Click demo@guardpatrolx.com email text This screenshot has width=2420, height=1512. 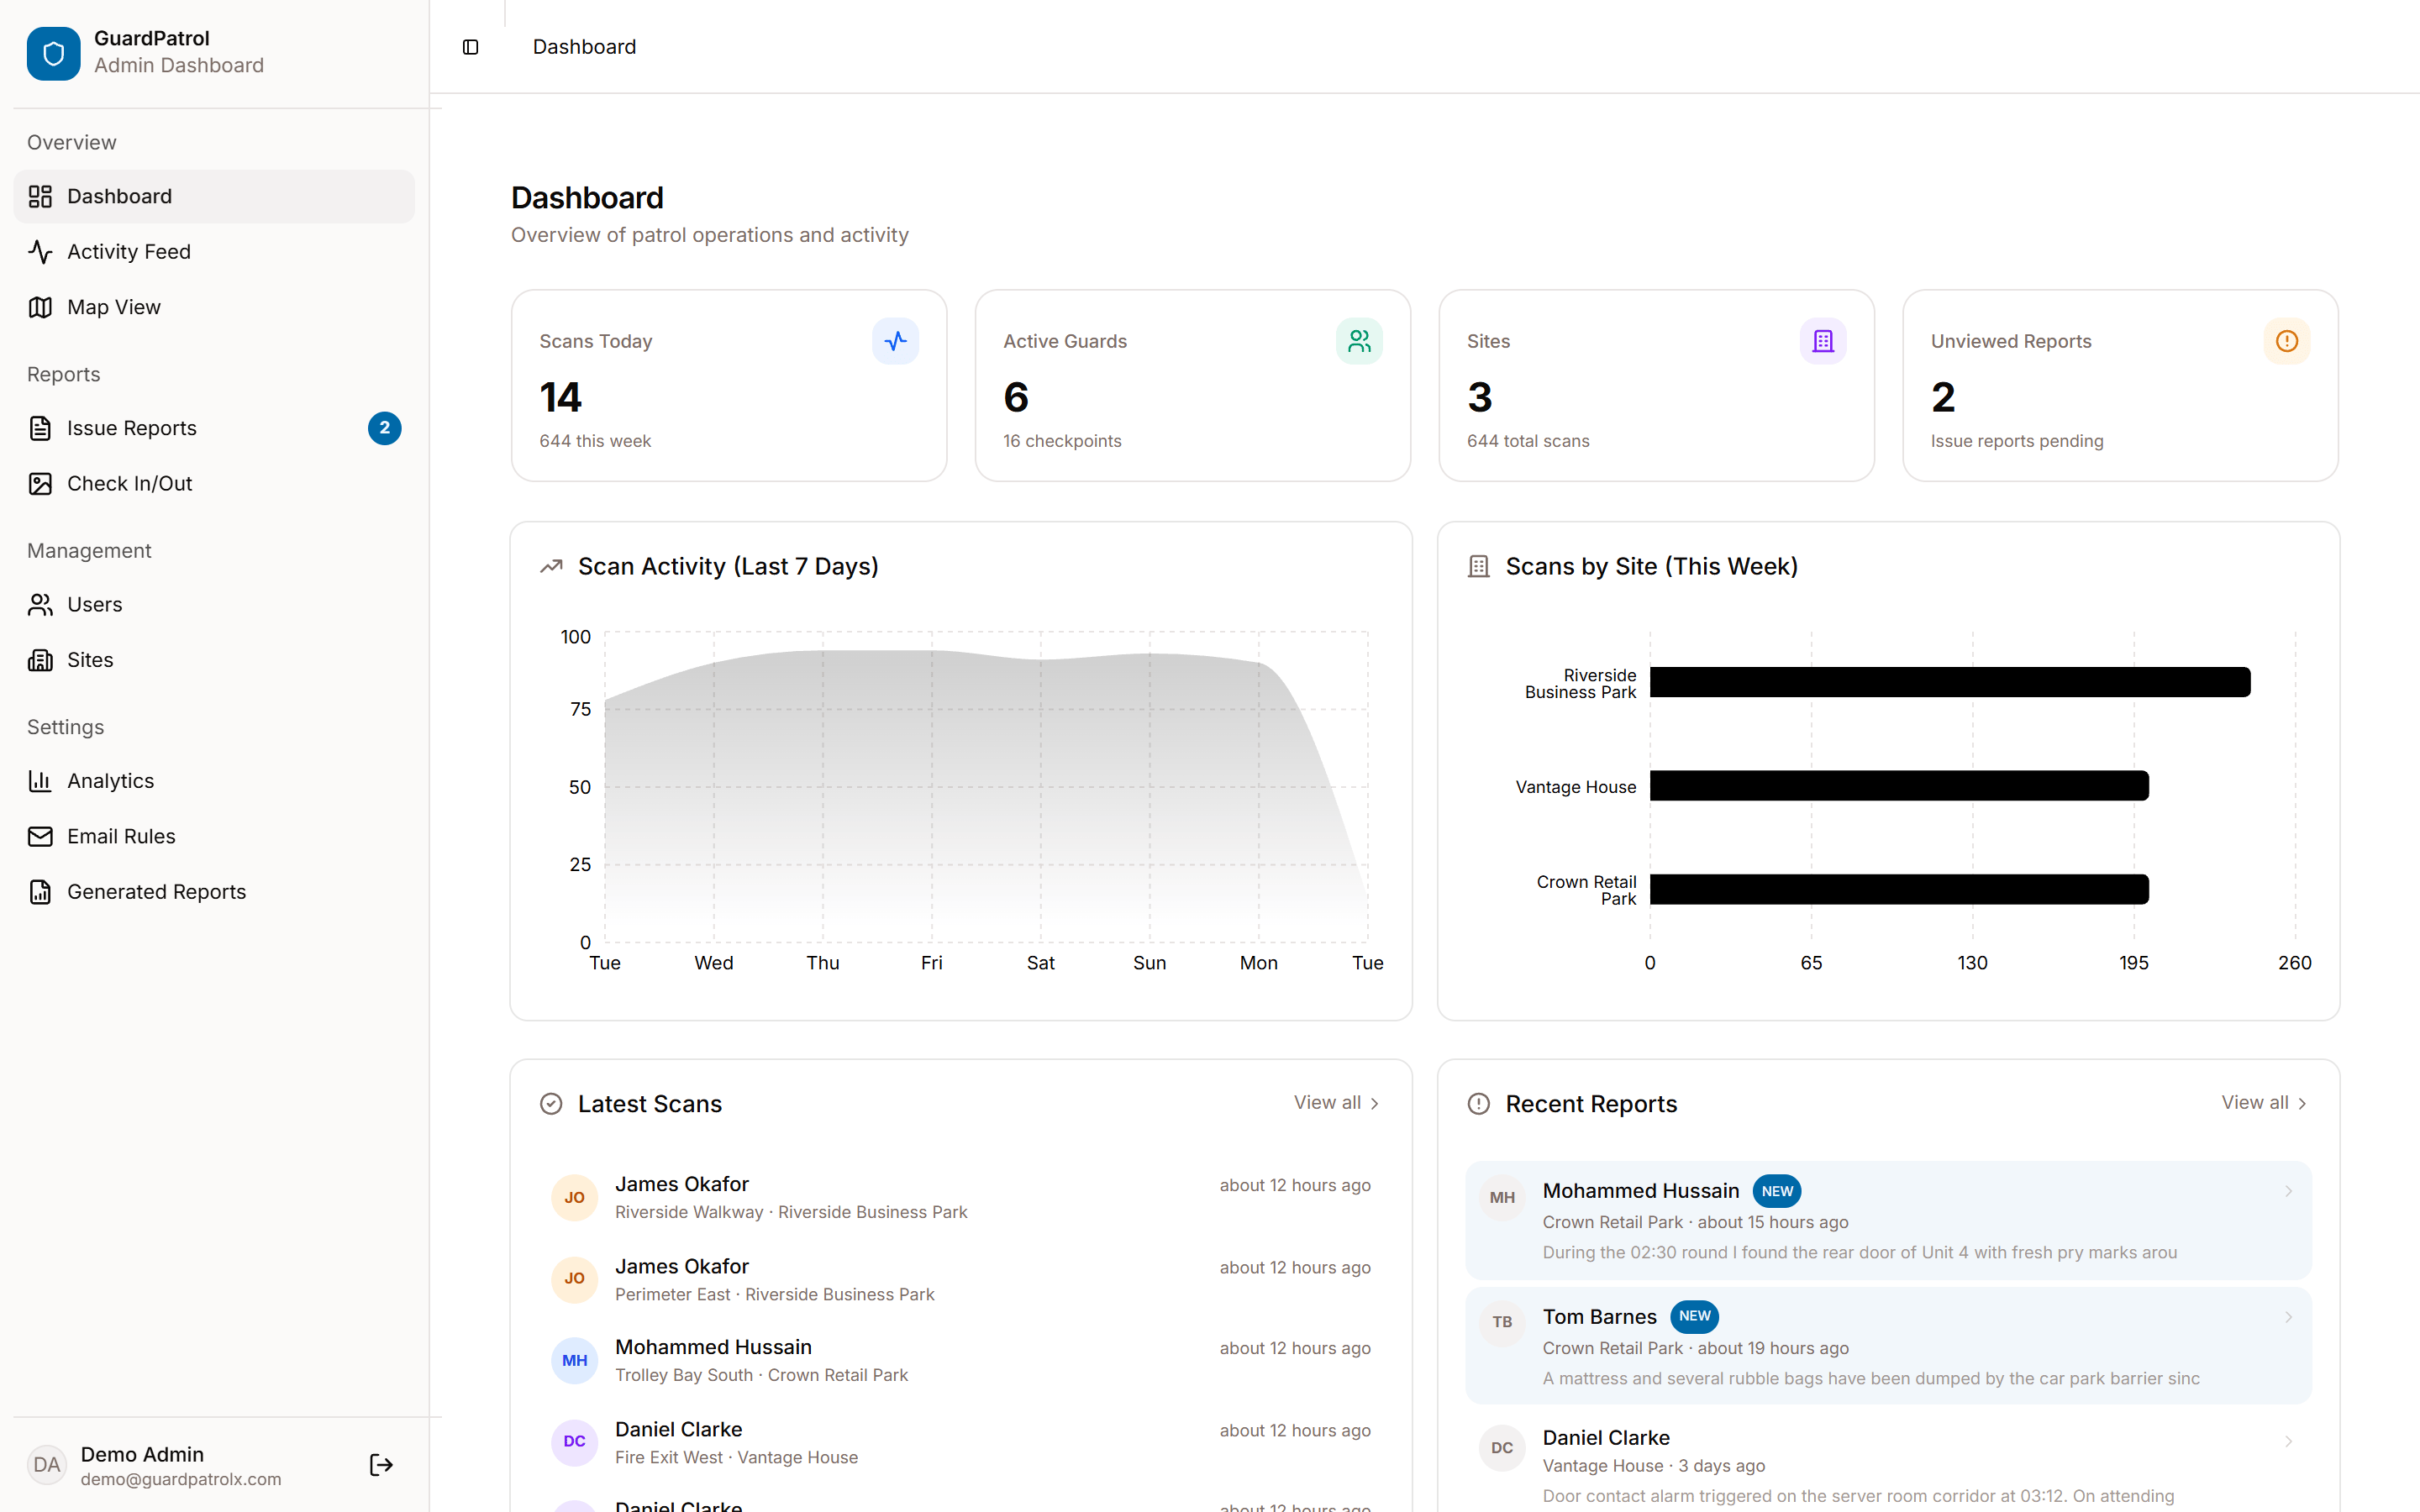181,1479
